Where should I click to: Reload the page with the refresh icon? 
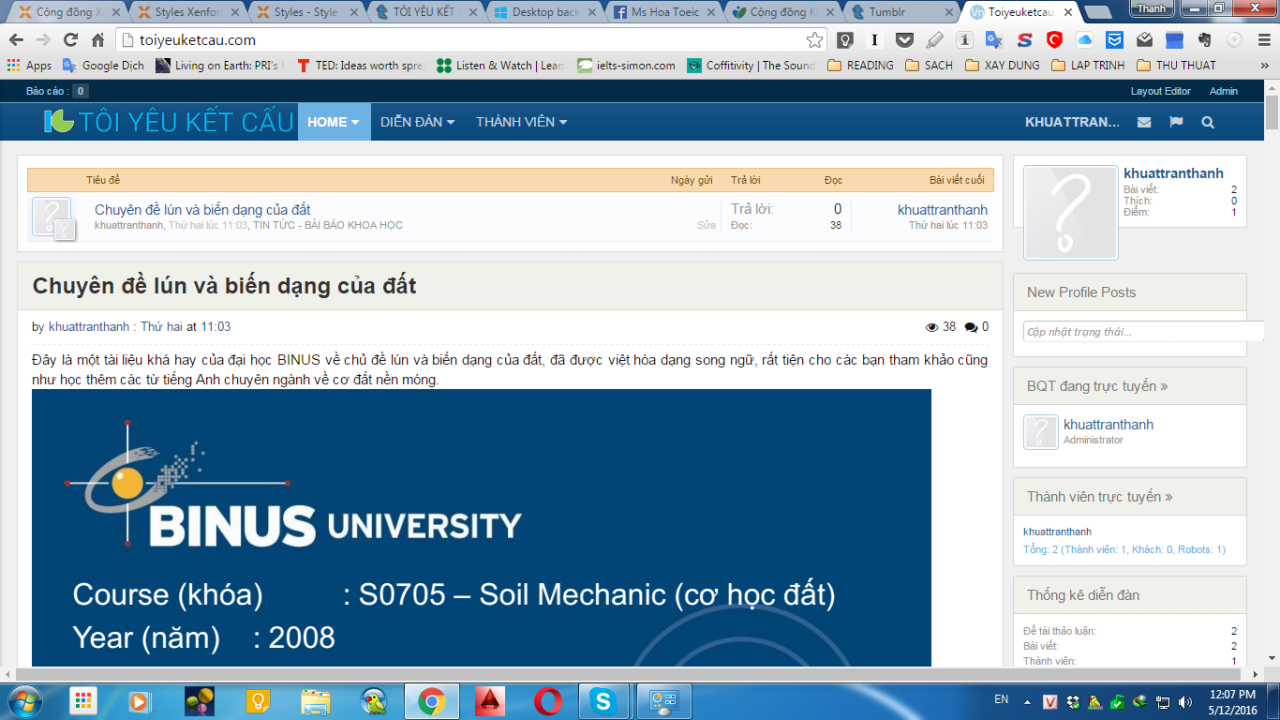click(70, 40)
